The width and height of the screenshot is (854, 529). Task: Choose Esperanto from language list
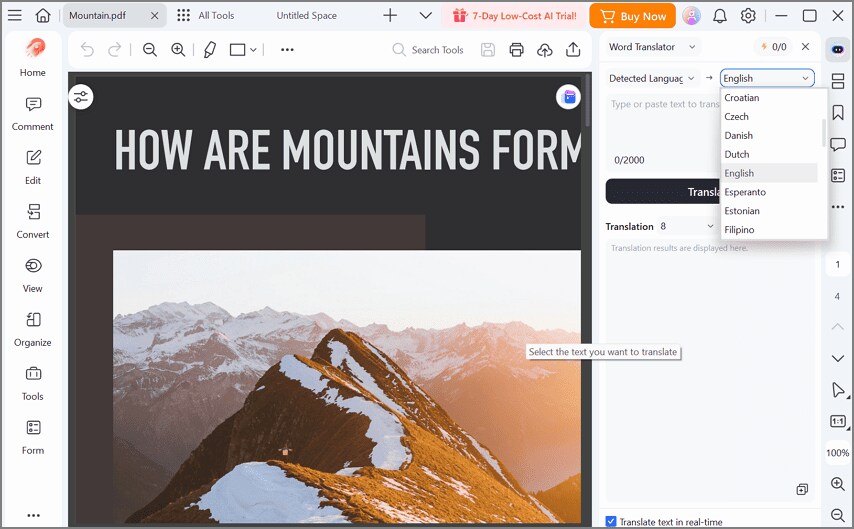[x=769, y=192]
